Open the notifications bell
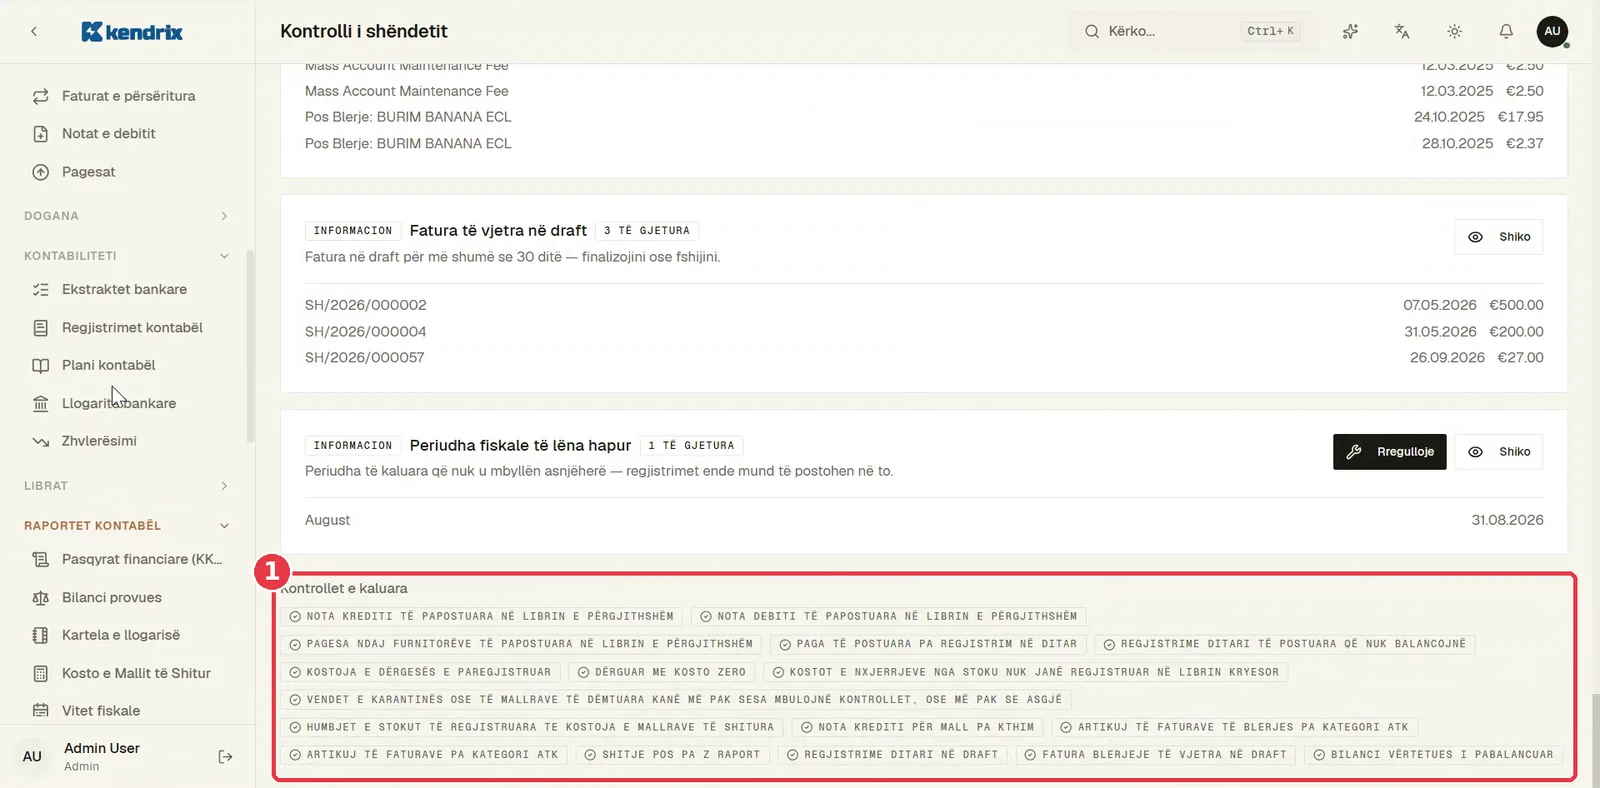Image resolution: width=1600 pixels, height=788 pixels. coord(1506,31)
